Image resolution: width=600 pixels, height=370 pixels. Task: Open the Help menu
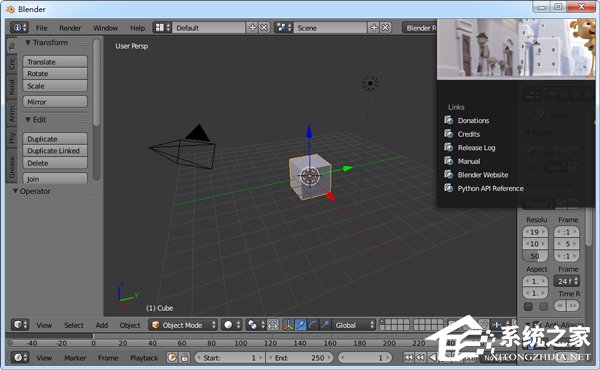pos(137,28)
